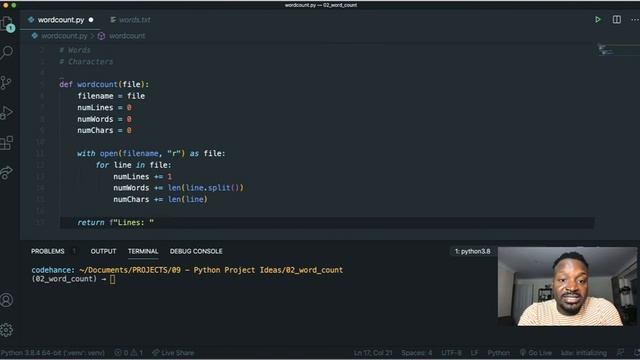Open the Explorer view in activity bar

[7, 24]
